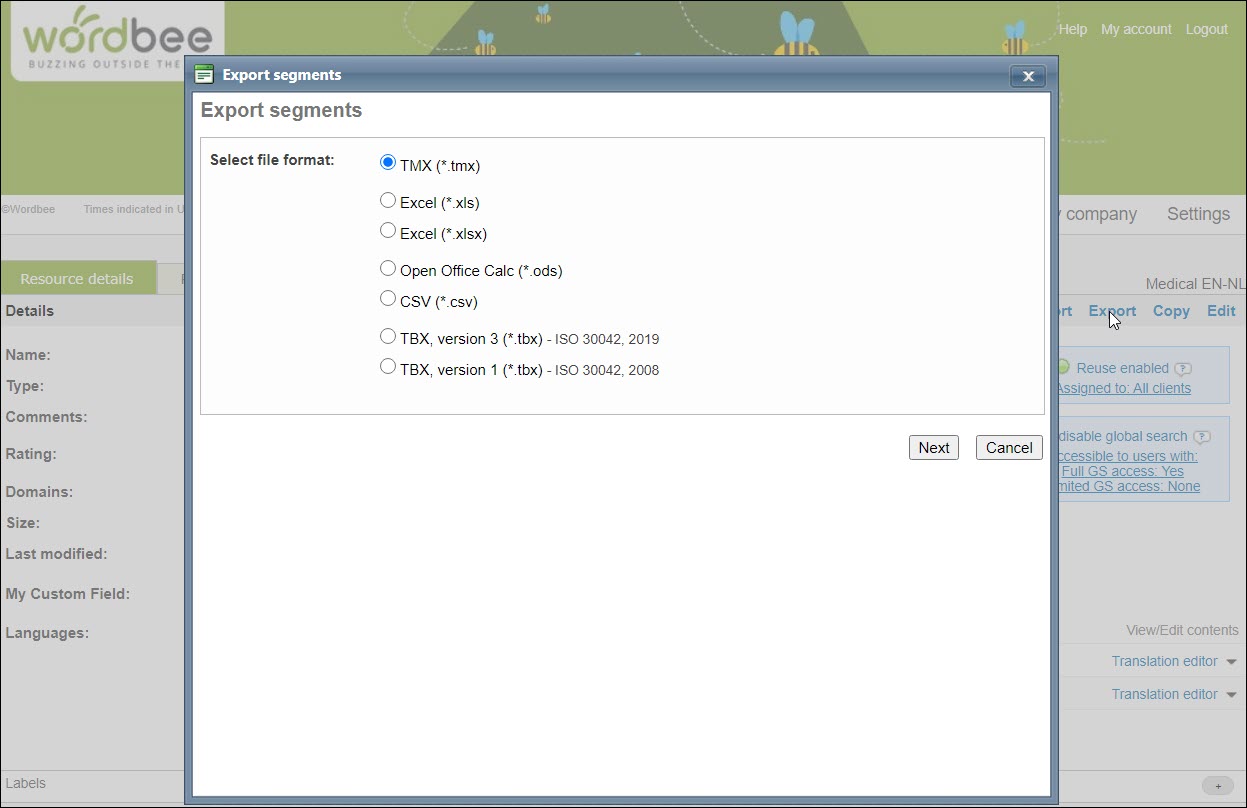Select TBX version 1 ISO 30042, 2008
Image resolution: width=1247 pixels, height=808 pixels.
(388, 368)
